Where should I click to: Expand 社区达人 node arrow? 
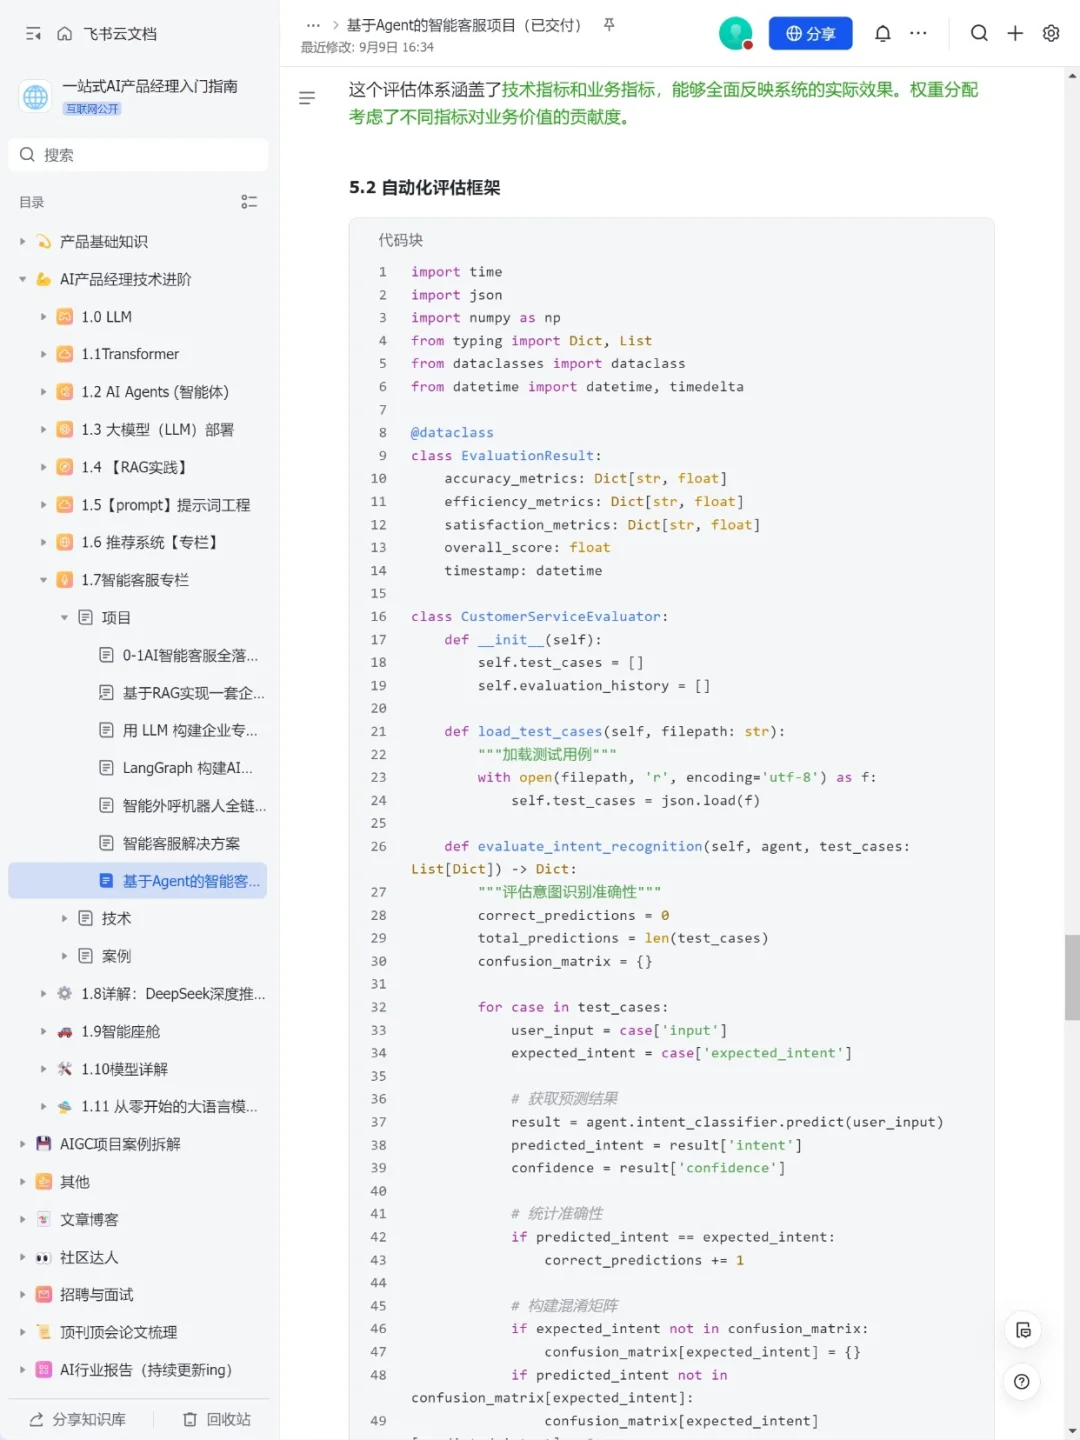pyautogui.click(x=22, y=1257)
